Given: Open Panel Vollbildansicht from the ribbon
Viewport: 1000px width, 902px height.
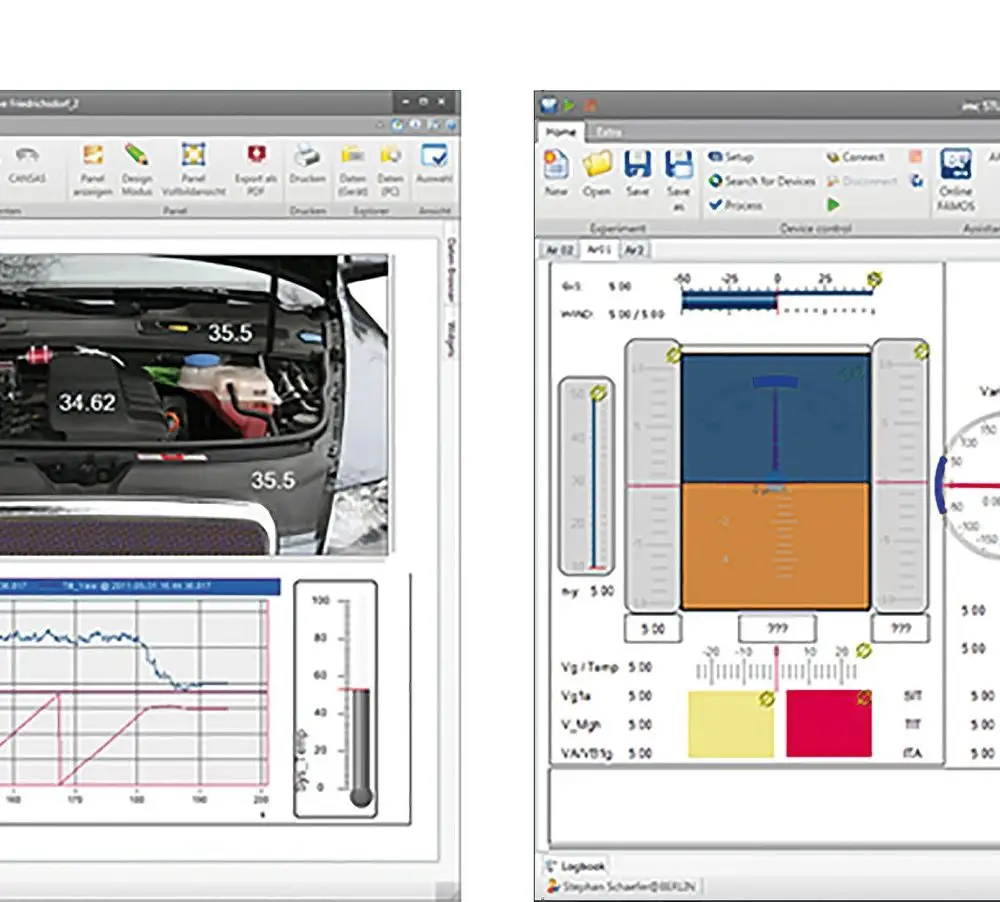Looking at the screenshot, I should [193, 155].
